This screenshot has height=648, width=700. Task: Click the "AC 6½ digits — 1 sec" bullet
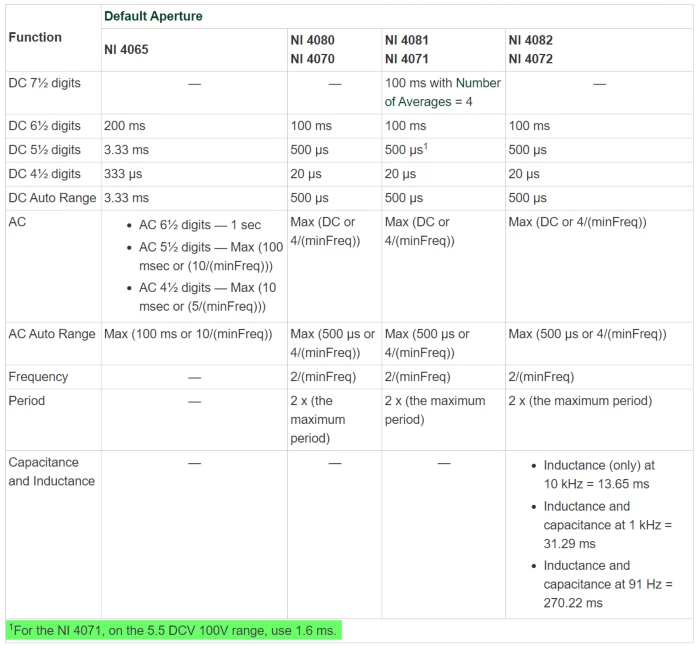[x=200, y=225]
